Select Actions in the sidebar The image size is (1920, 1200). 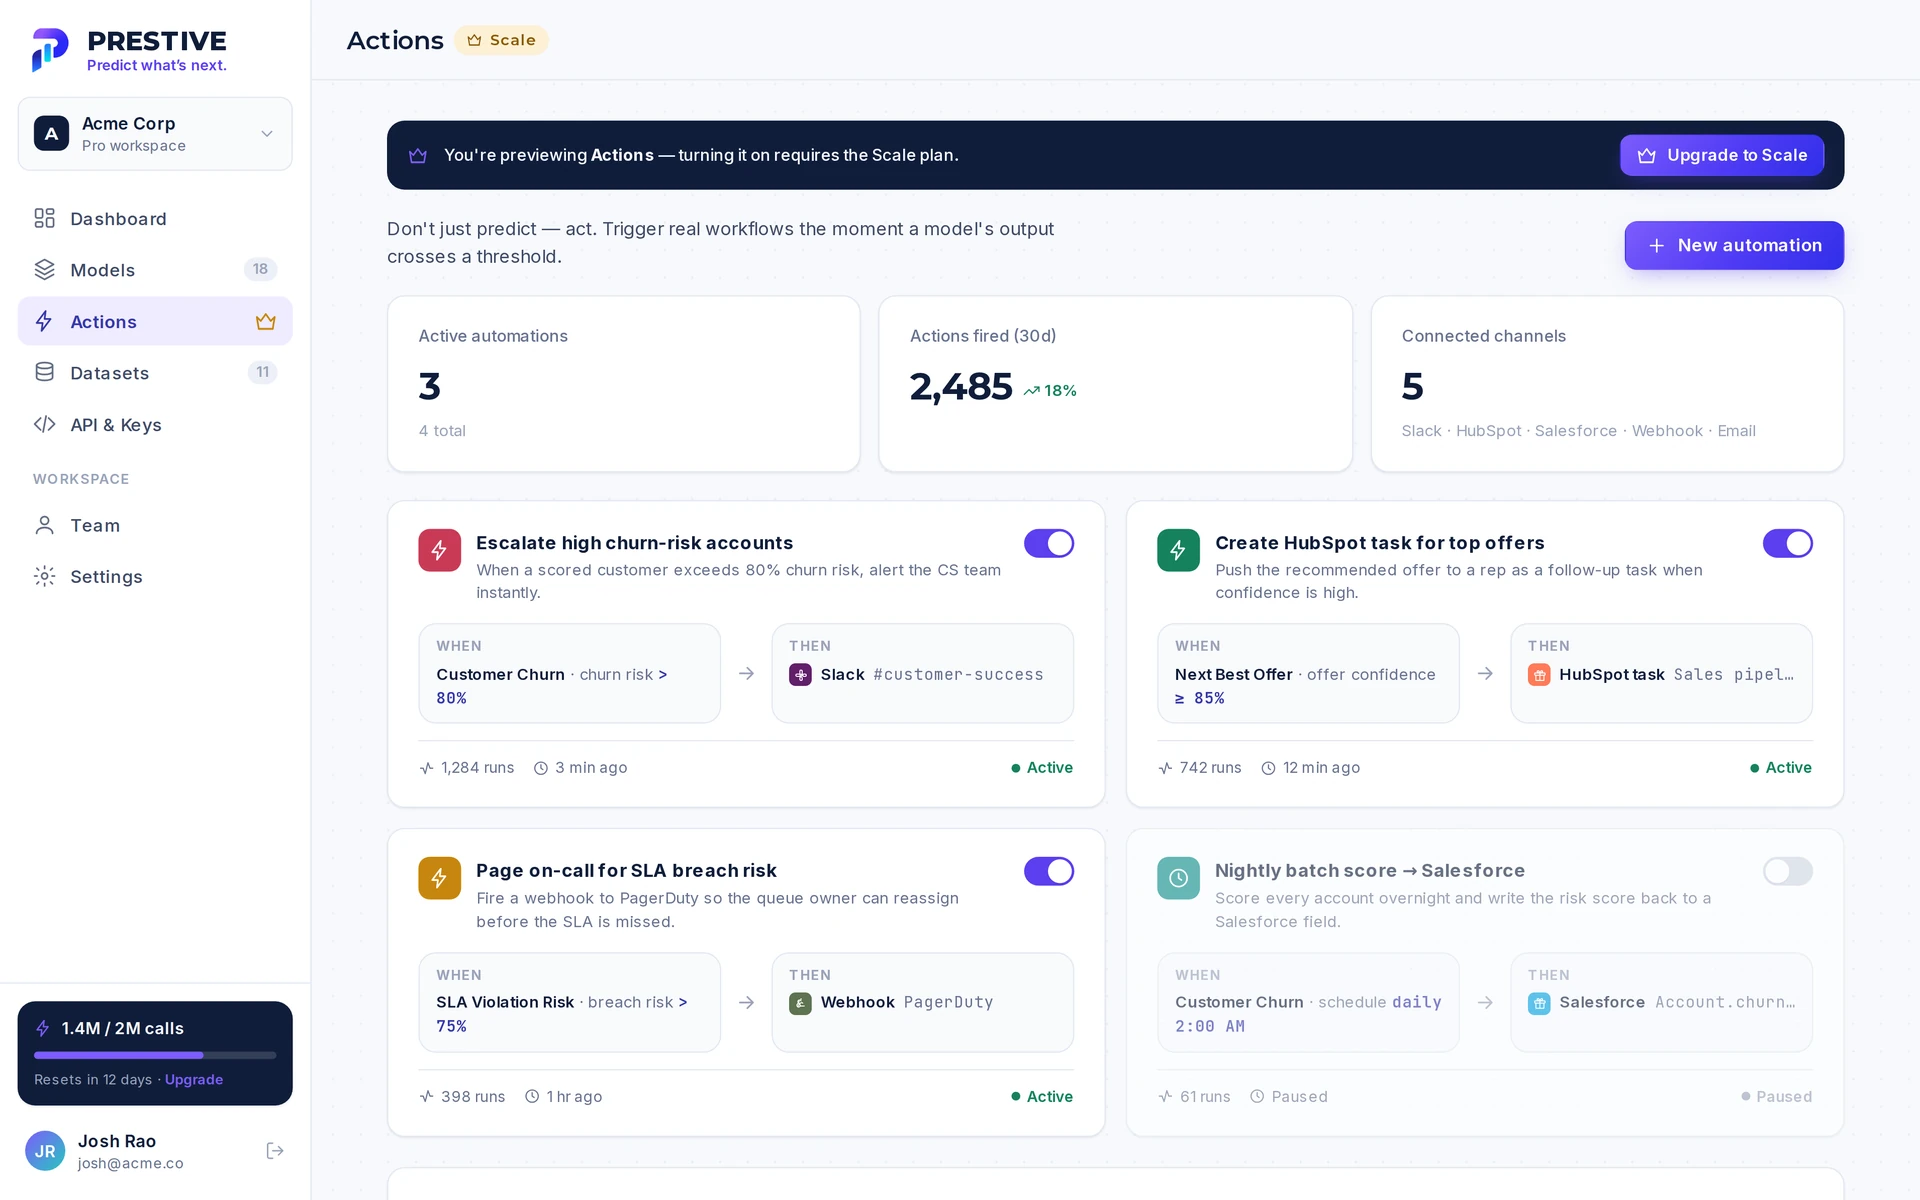[155, 321]
